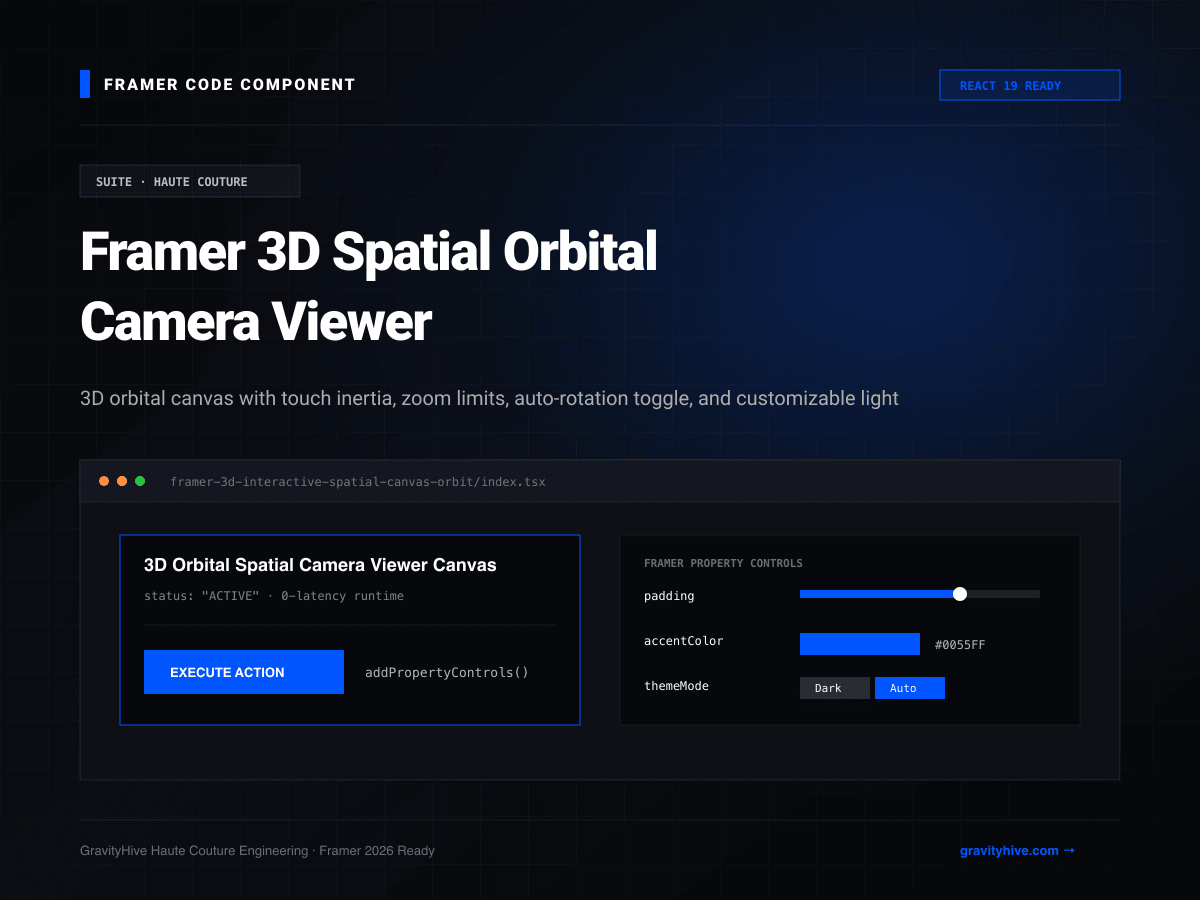This screenshot has width=1200, height=900.
Task: Open the accentColor blue swatch
Action: [x=860, y=644]
